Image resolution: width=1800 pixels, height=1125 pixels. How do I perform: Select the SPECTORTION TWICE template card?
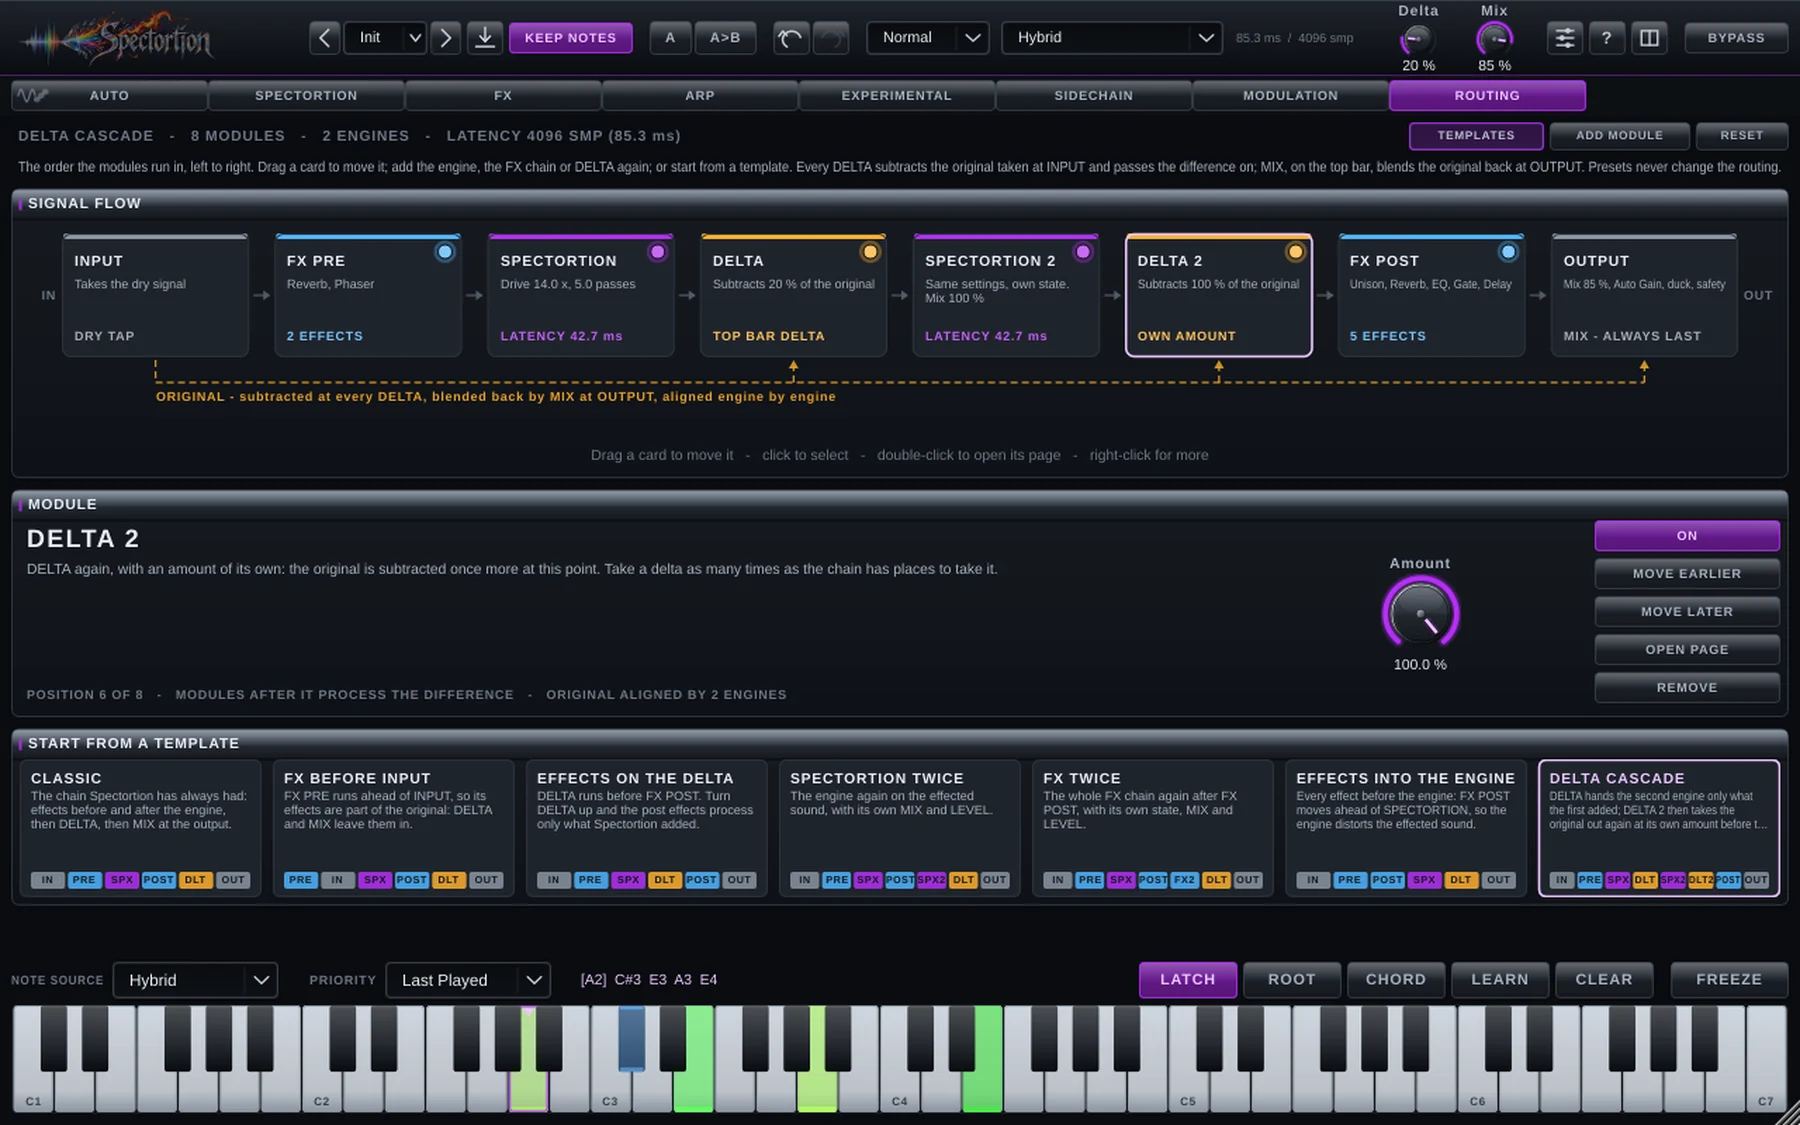[900, 828]
